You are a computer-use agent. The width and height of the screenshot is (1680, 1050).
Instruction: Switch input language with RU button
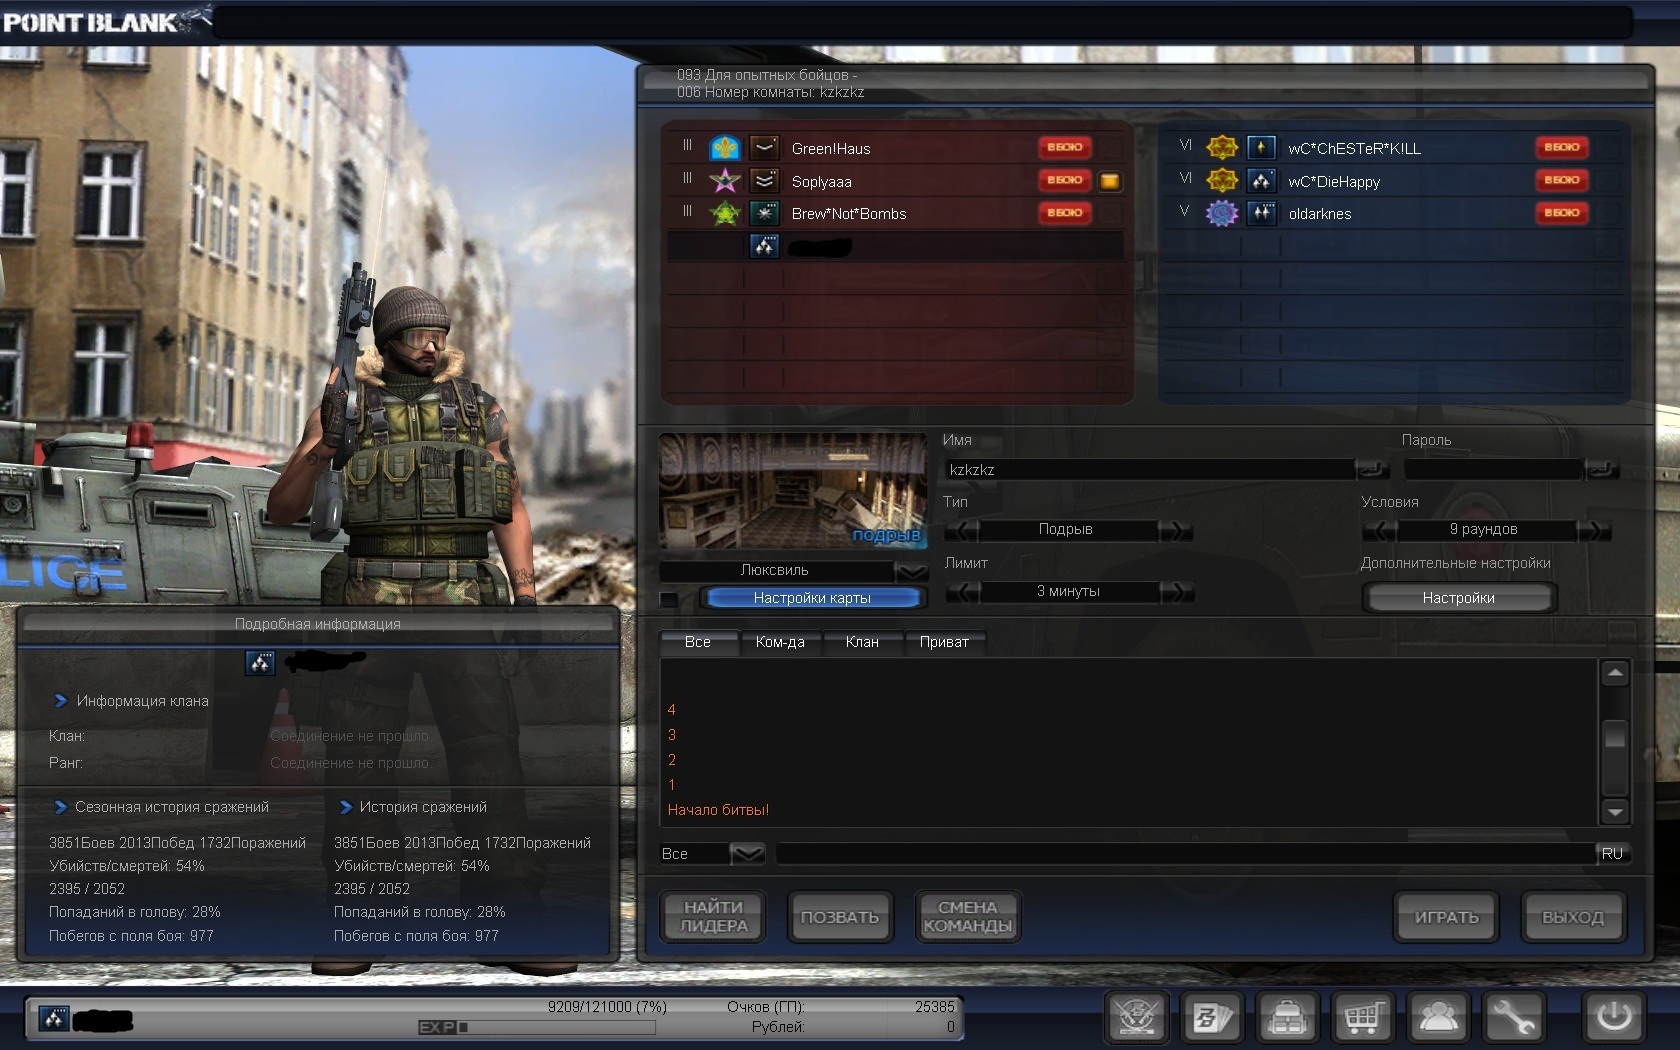click(1612, 854)
